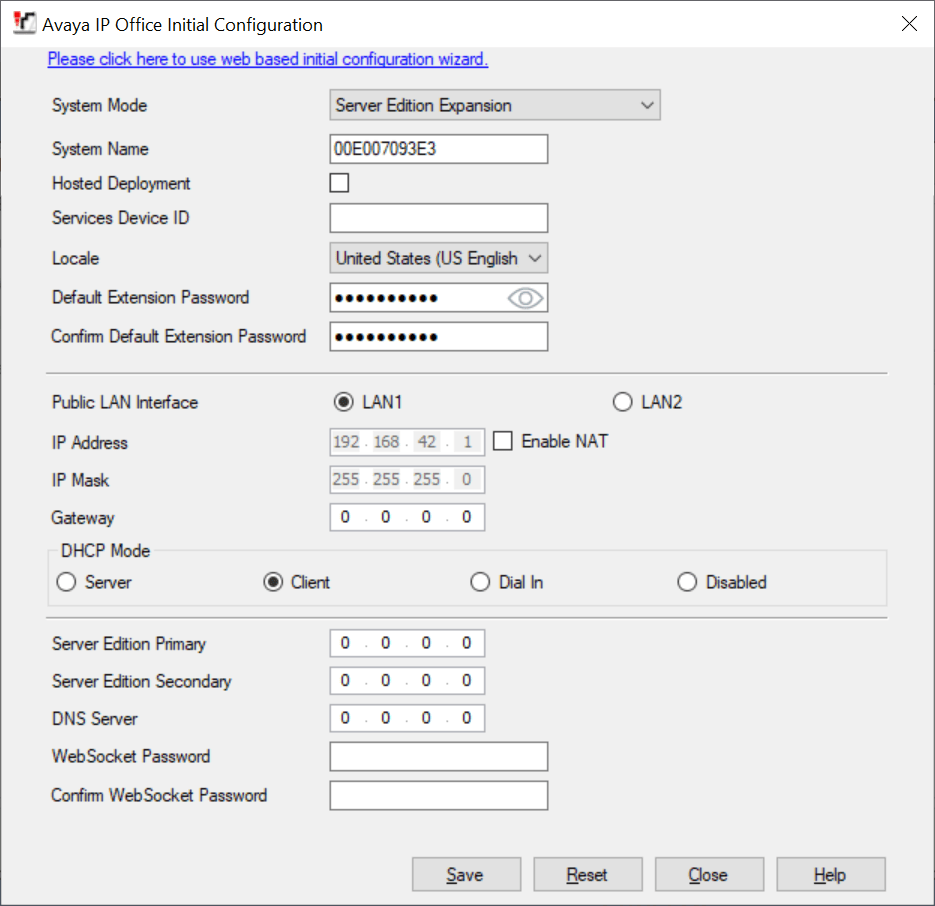Click the "DHCP Mode" group title
Screen dimensions: 935x906
point(106,551)
